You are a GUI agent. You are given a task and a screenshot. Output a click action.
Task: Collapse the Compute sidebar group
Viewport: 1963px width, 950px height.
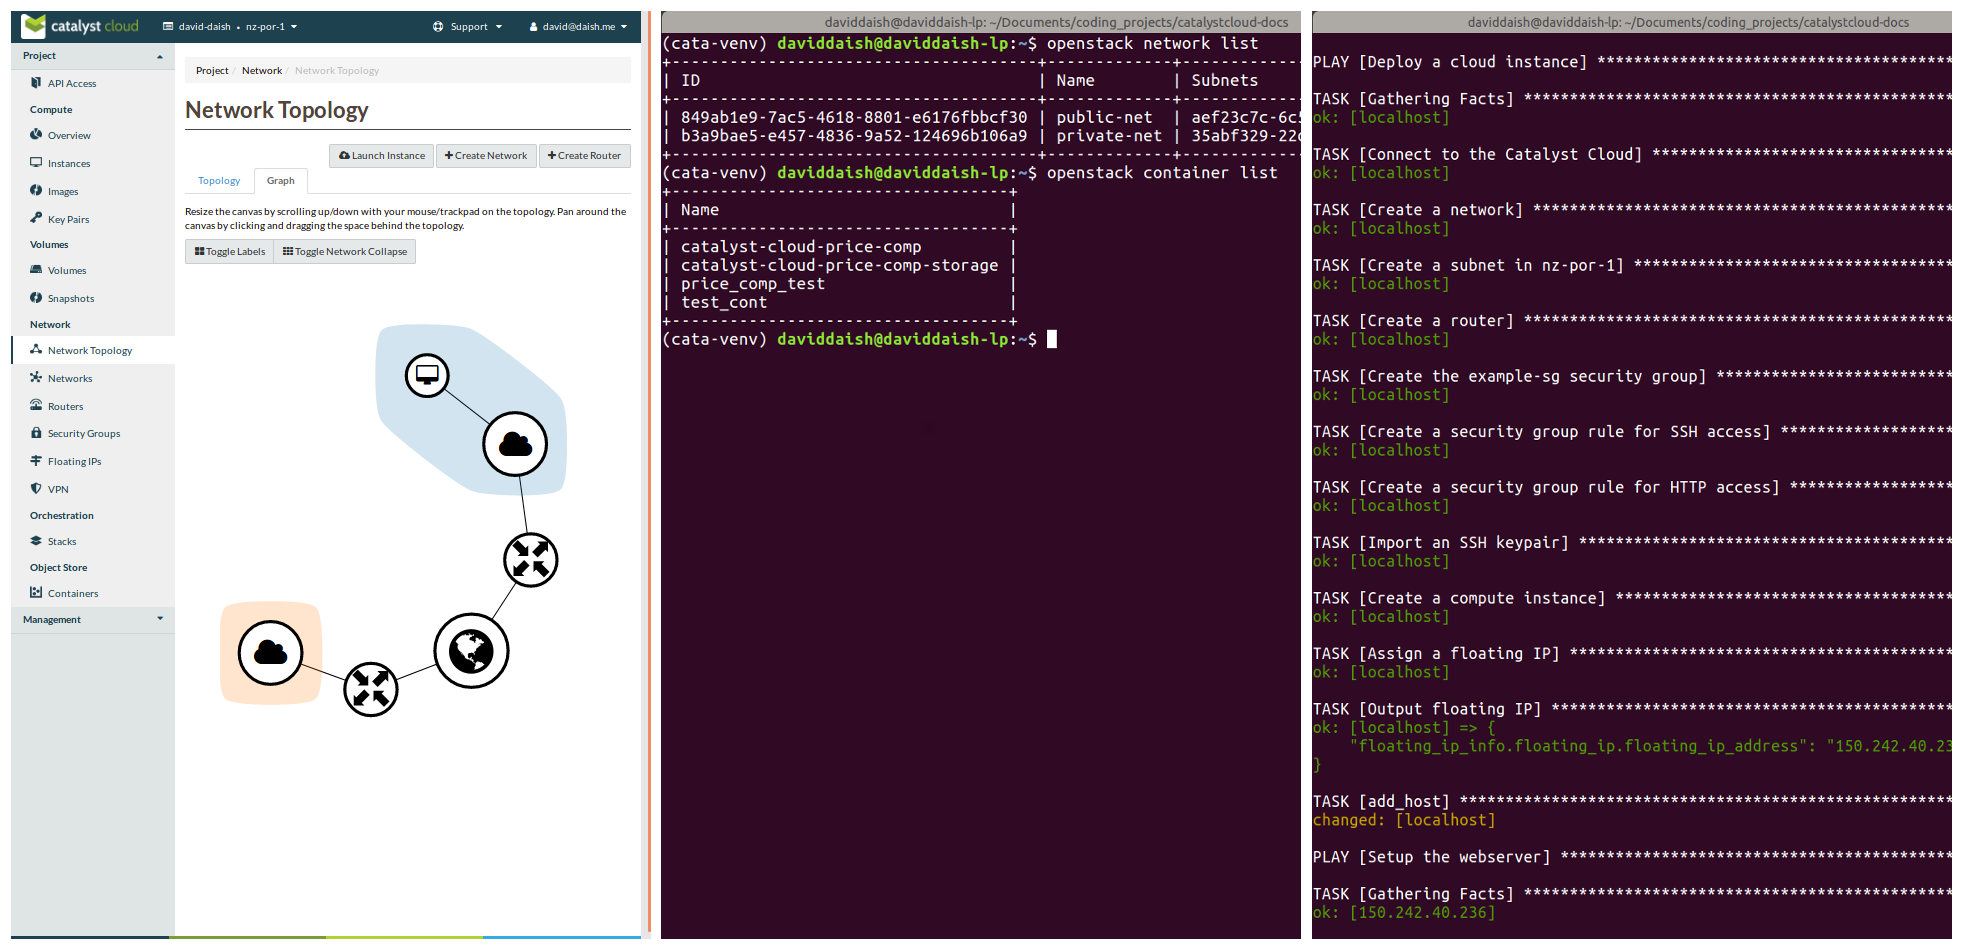[x=51, y=110]
